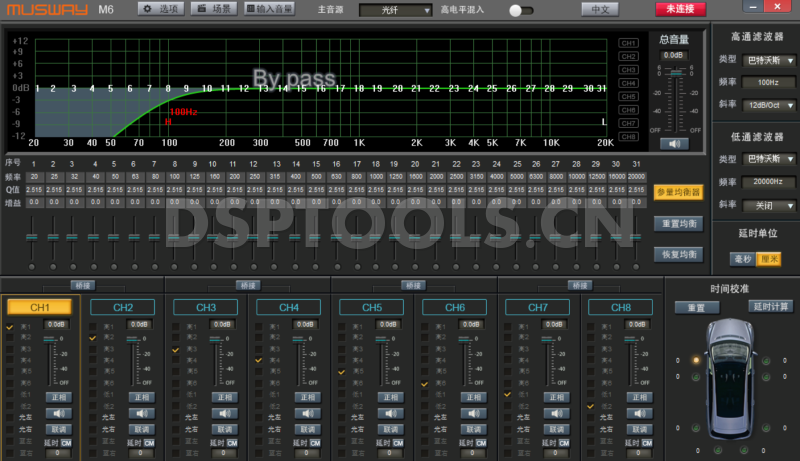Mute CH2 with its speaker icon
The width and height of the screenshot is (800, 461).
coord(142,413)
